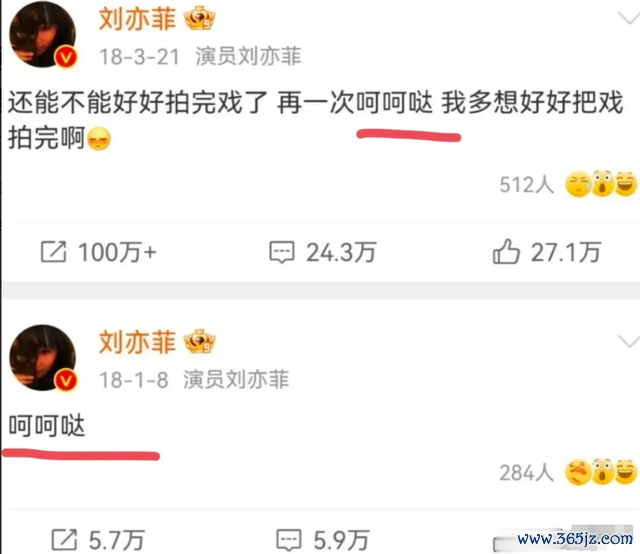Expand chevron menu on the 18-1-8 post

(x=629, y=341)
